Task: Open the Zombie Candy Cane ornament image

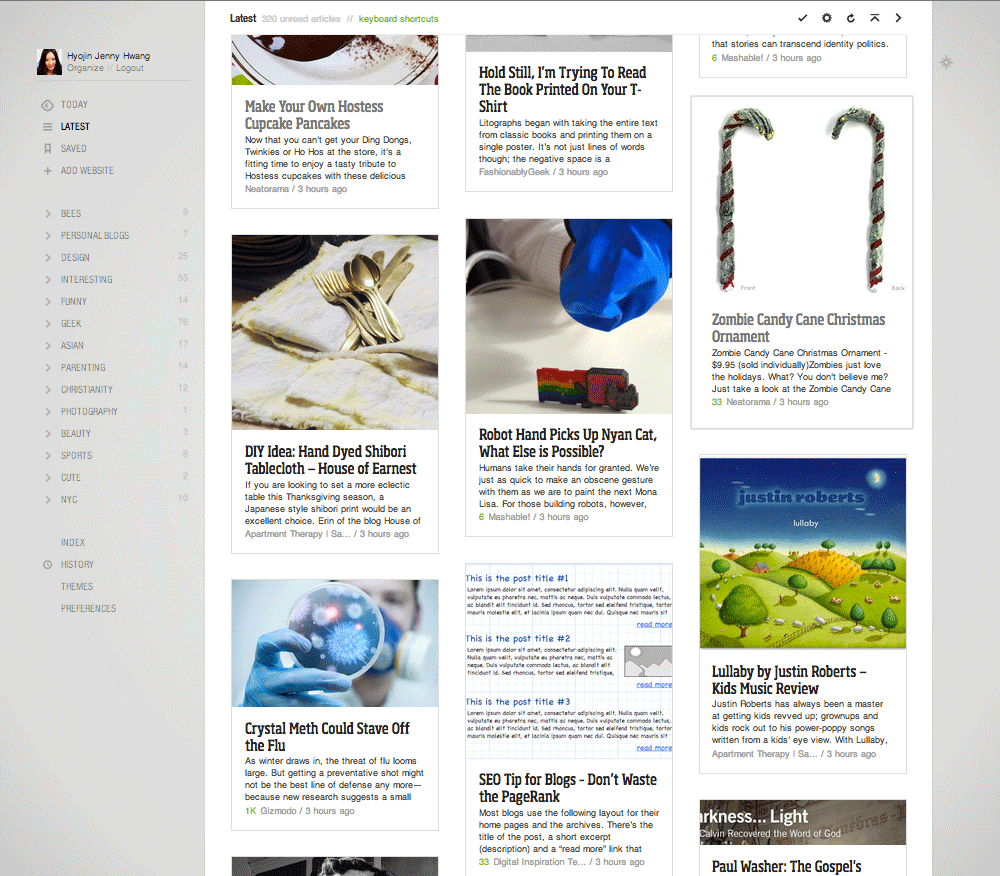Action: tap(802, 200)
